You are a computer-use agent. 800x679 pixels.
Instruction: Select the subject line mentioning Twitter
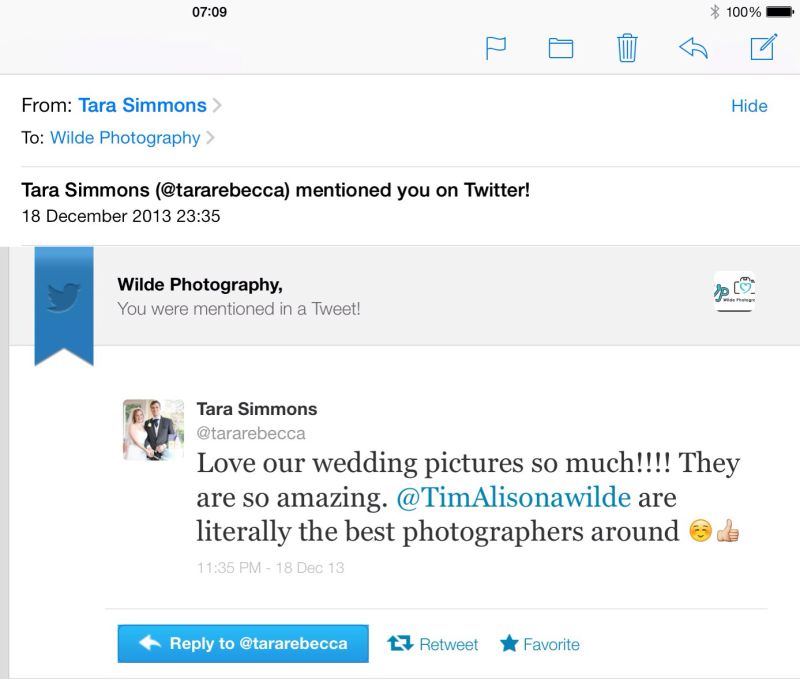point(276,190)
